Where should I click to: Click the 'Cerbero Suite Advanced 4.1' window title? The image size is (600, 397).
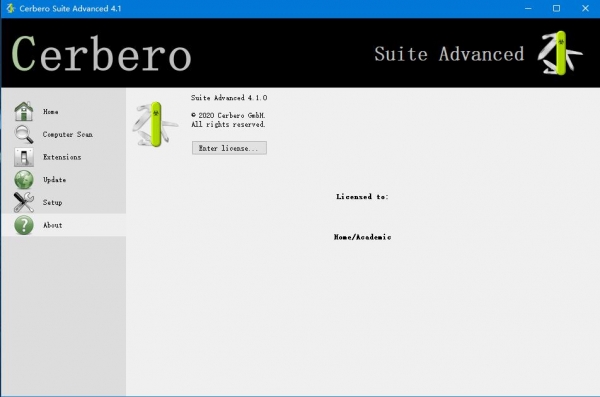click(70, 8)
